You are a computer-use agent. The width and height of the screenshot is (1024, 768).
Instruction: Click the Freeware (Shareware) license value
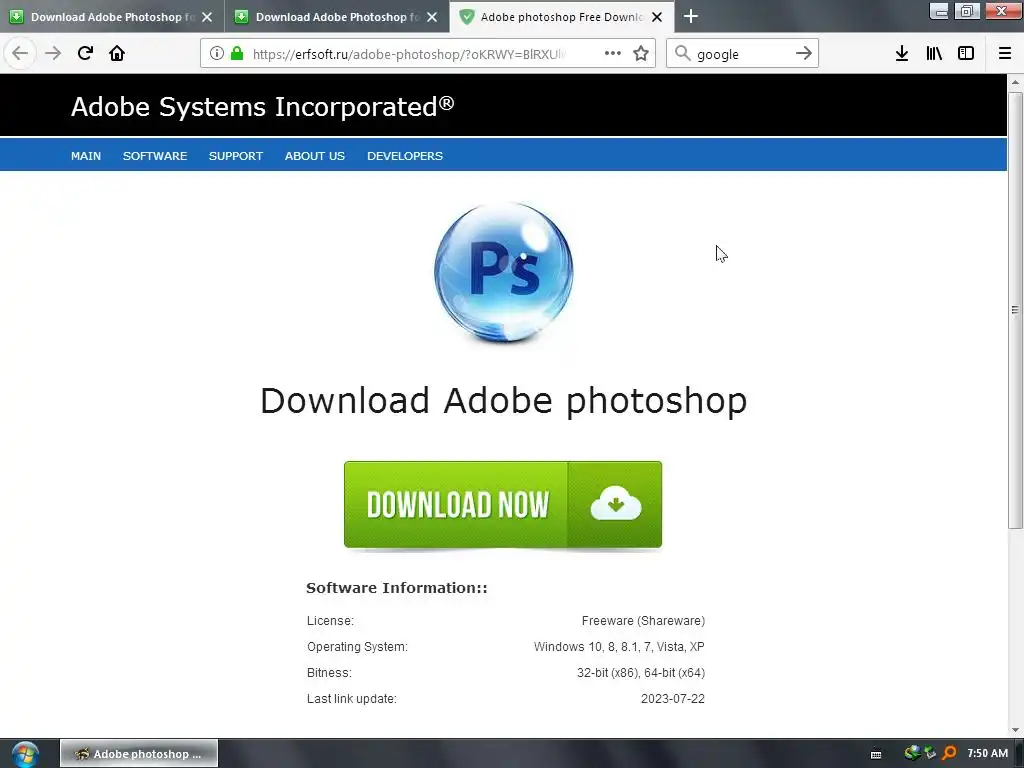click(643, 620)
